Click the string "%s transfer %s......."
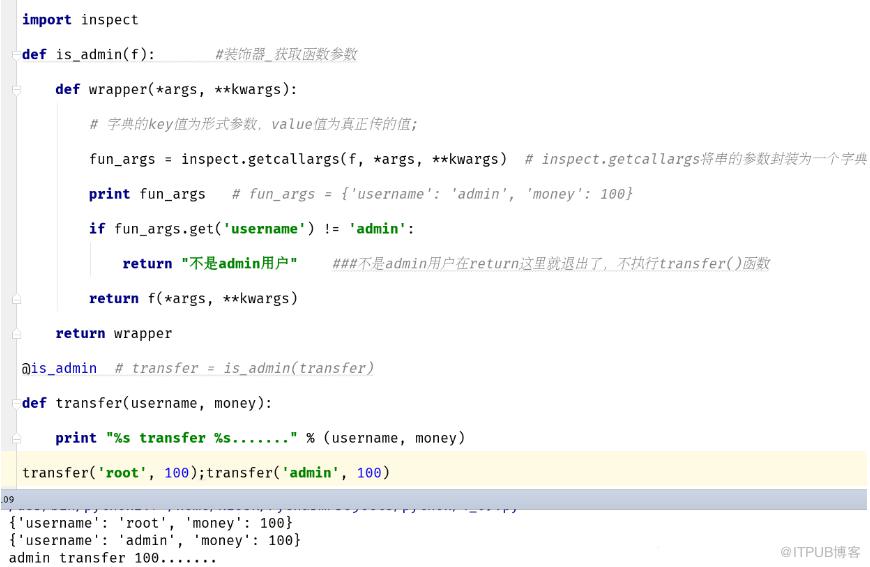Screen dimensions: 870x567 pos(201,438)
